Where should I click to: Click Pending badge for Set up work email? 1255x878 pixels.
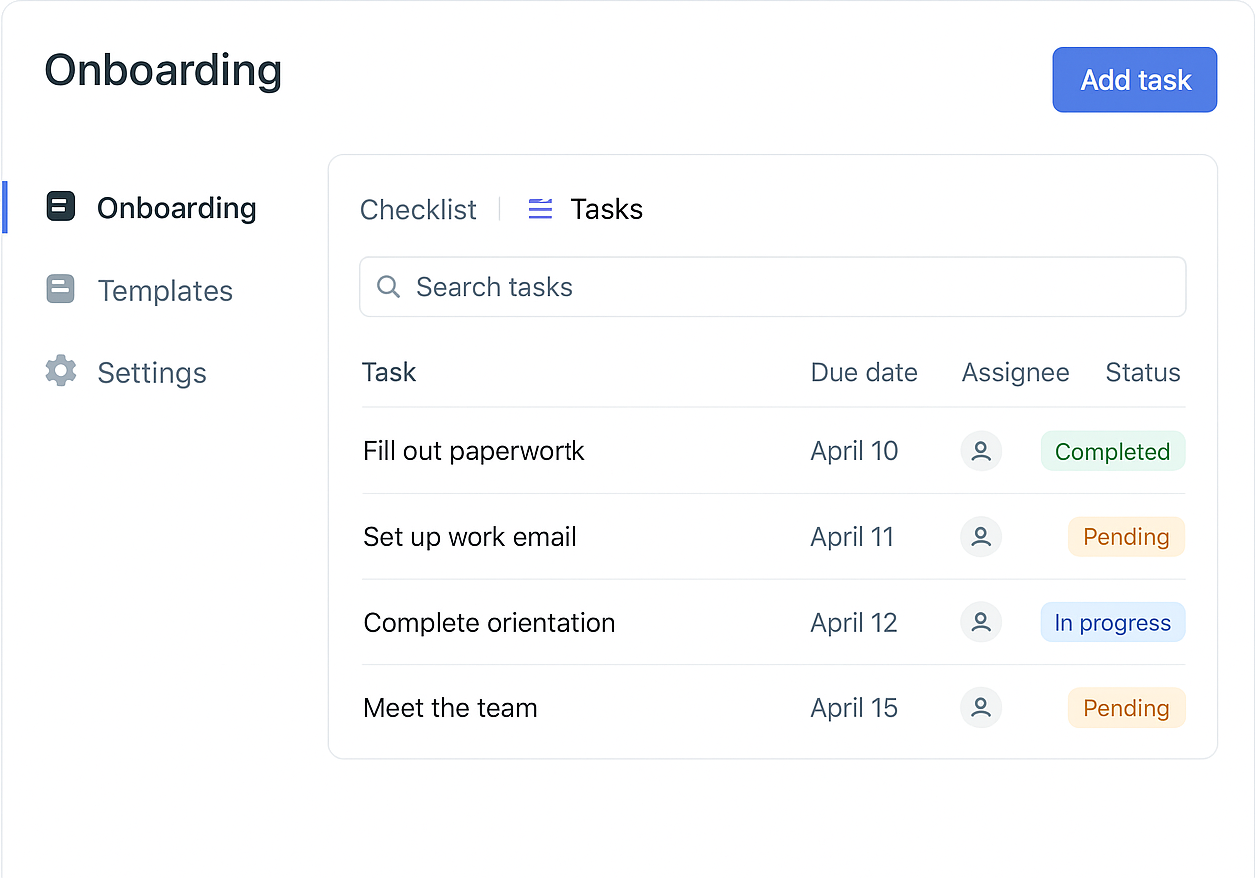coord(1127,537)
